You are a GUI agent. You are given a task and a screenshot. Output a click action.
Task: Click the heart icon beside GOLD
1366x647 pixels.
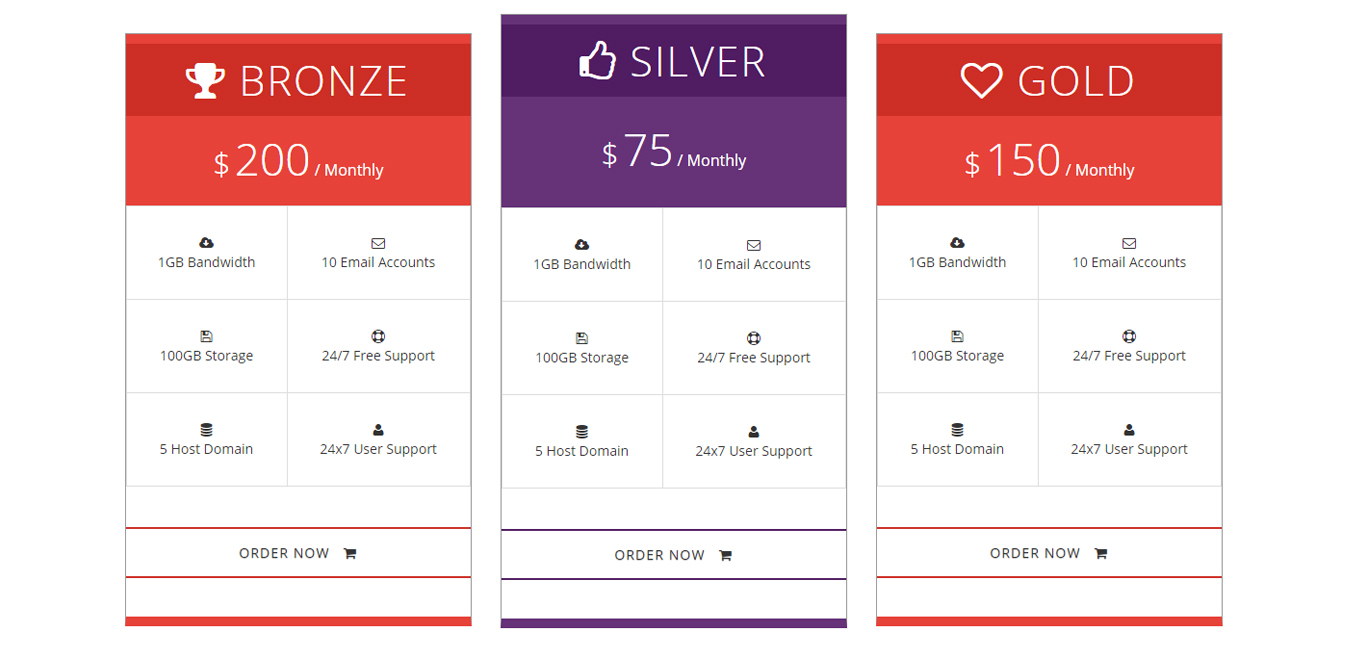click(x=981, y=81)
